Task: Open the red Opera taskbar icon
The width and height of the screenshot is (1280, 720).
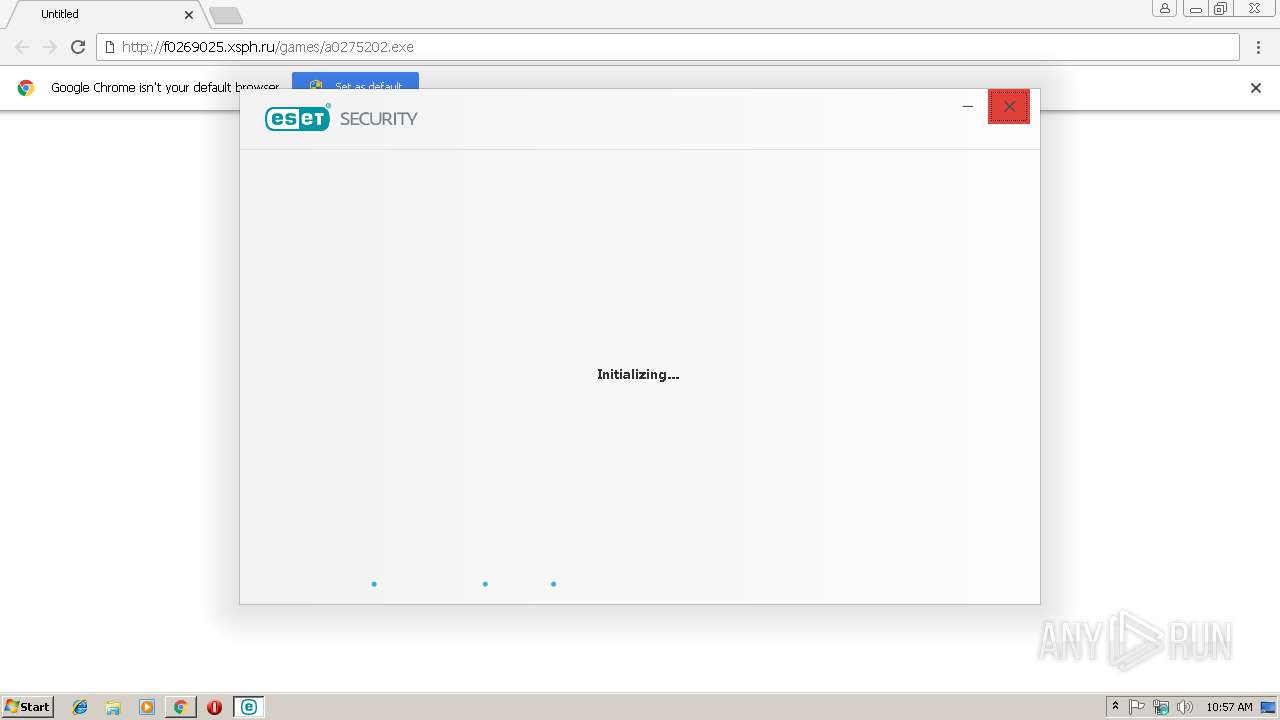Action: click(214, 707)
